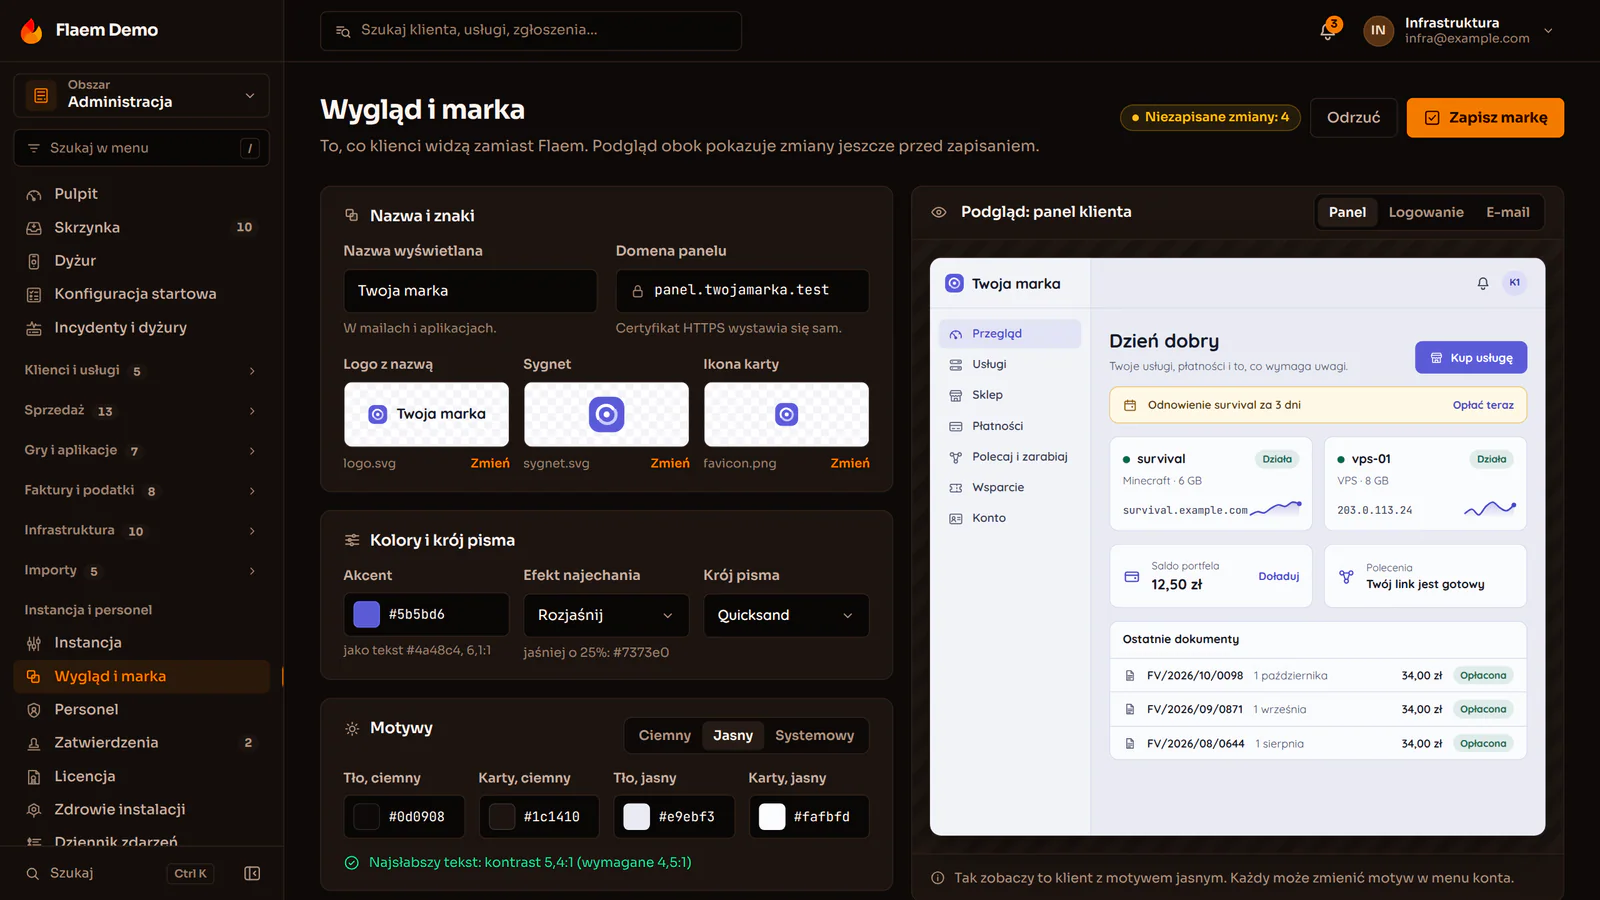
Task: Focus the top search field Szukaj klienta
Action: [x=531, y=31]
